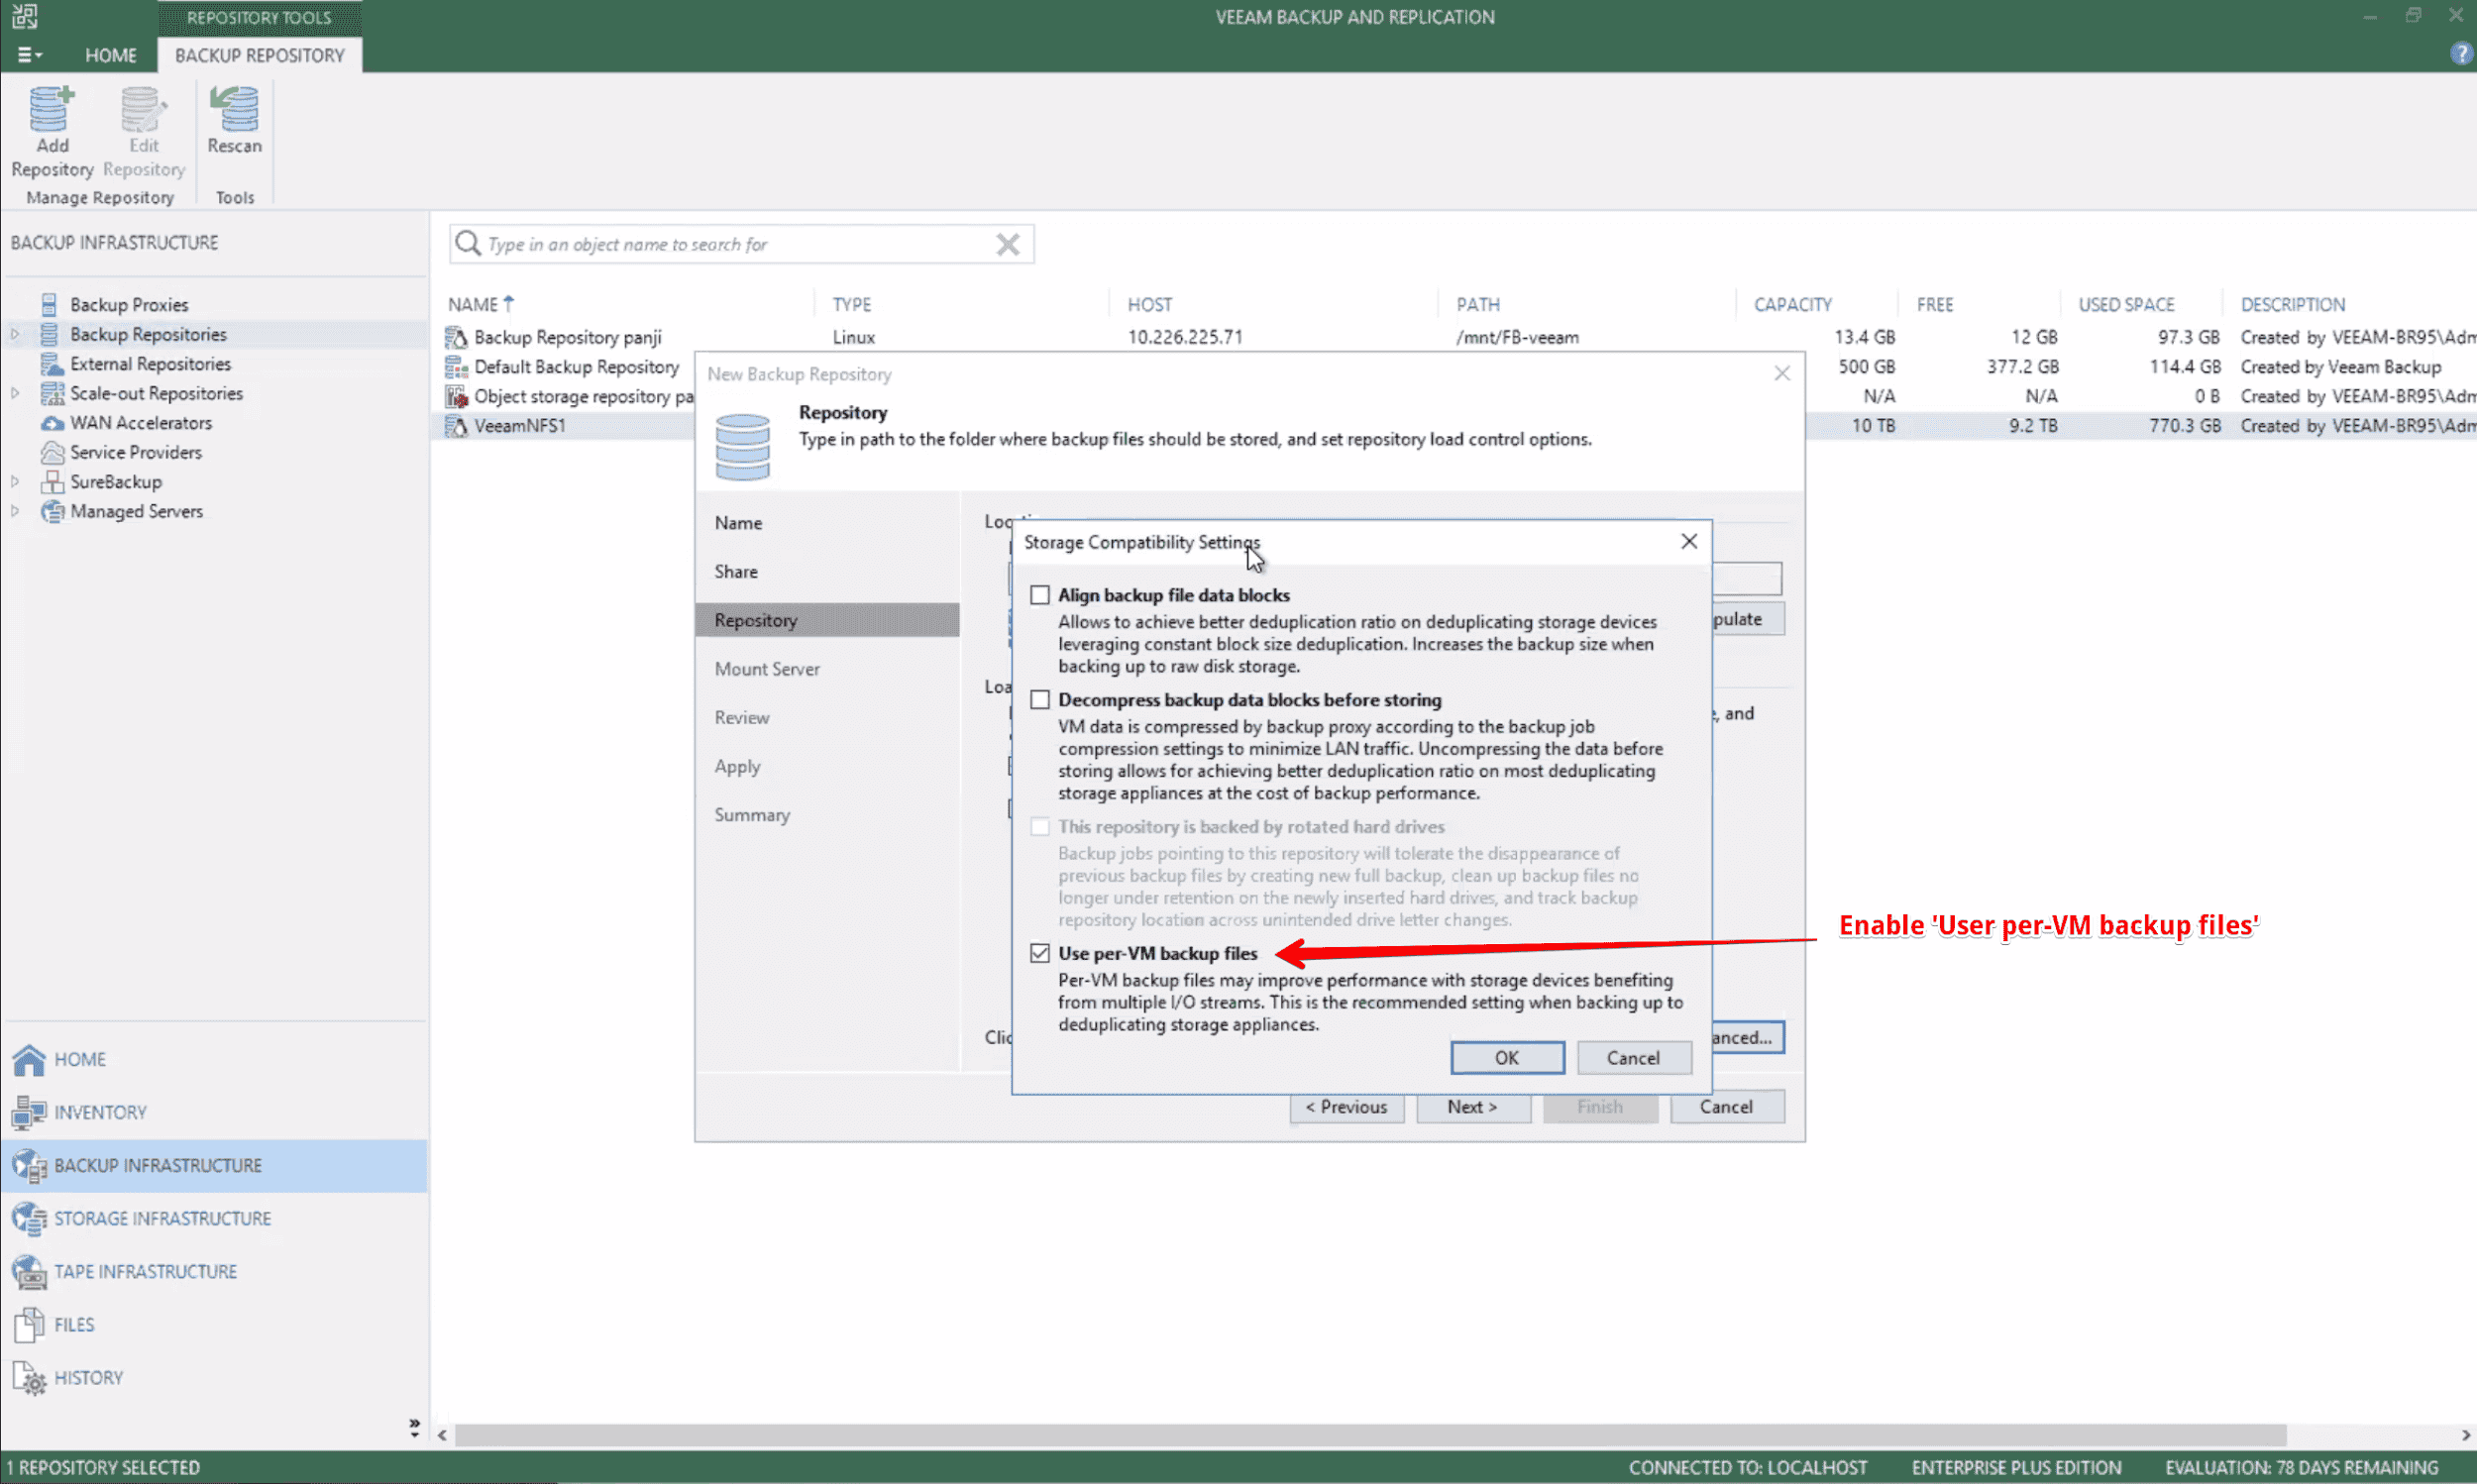This screenshot has height=1484, width=2477.
Task: Select Backup Proxies in the tree
Action: tap(129, 304)
